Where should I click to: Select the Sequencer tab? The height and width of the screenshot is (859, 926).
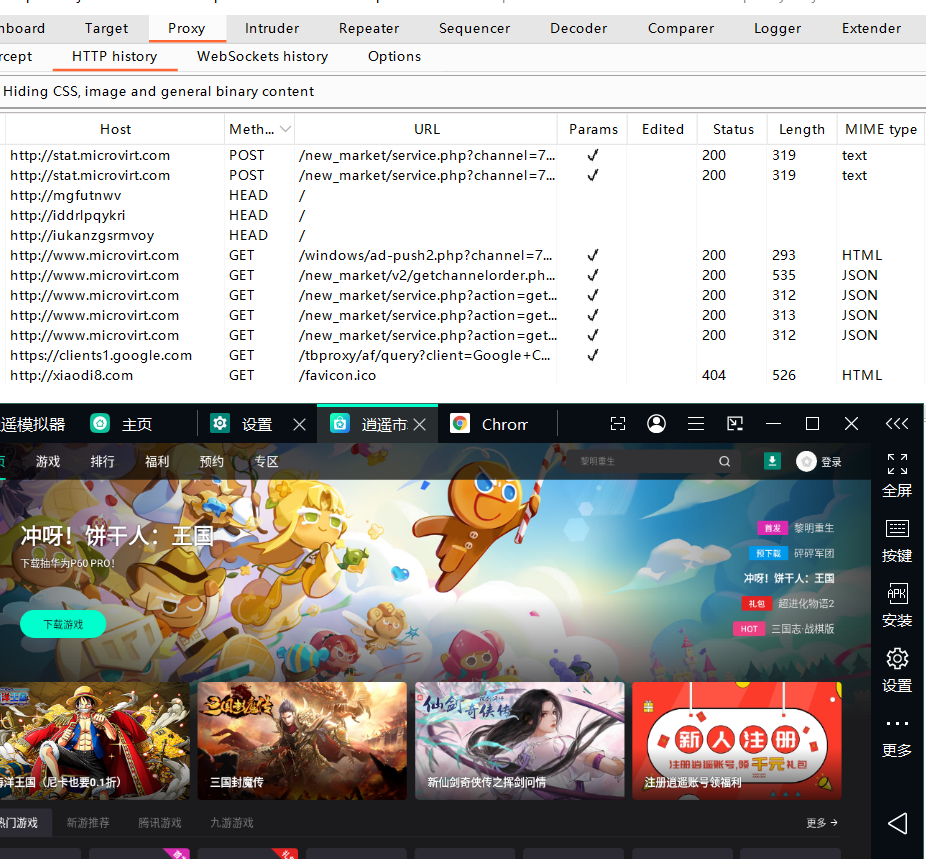pyautogui.click(x=474, y=28)
